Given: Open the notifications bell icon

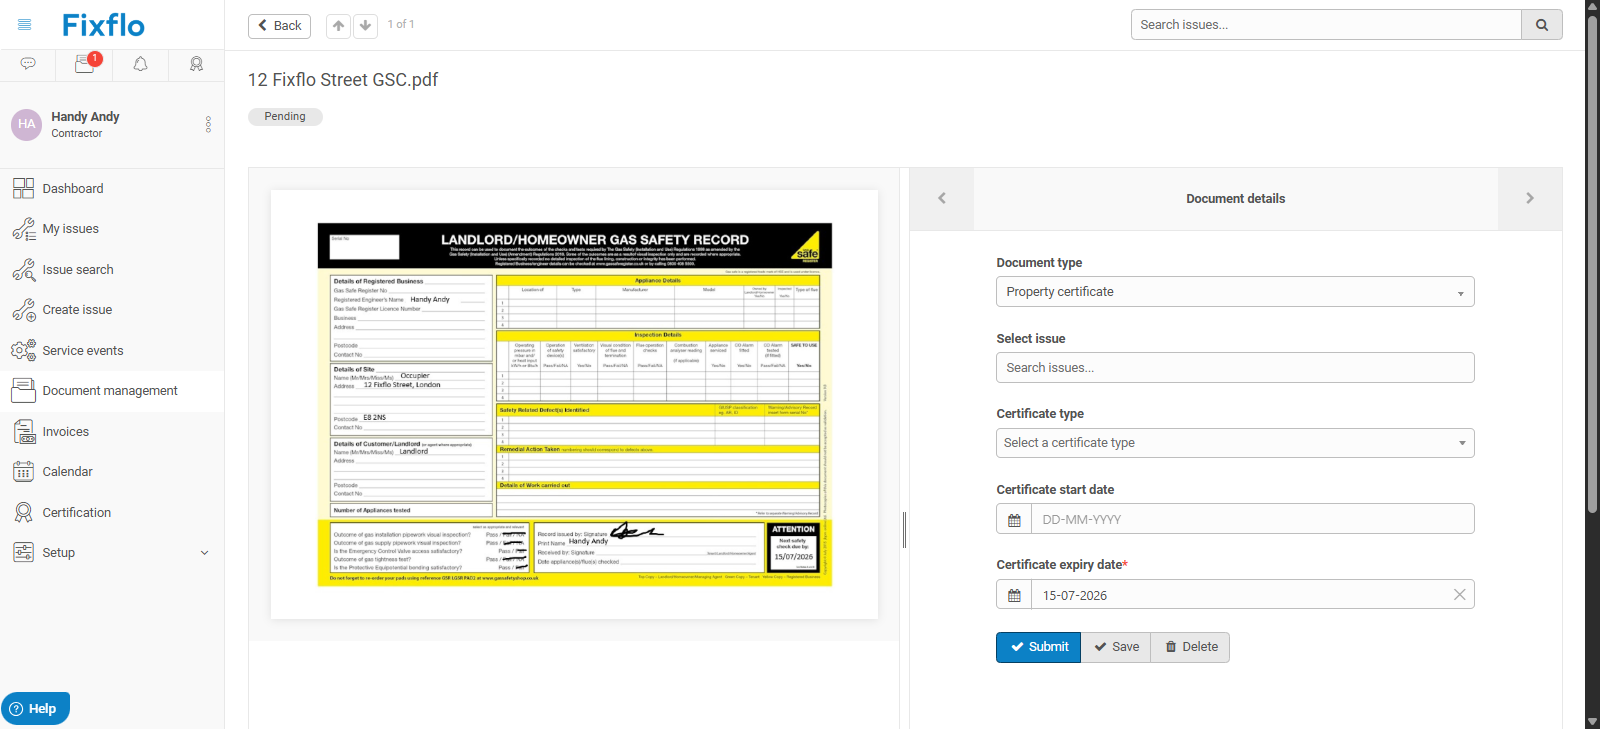Looking at the screenshot, I should pos(140,64).
